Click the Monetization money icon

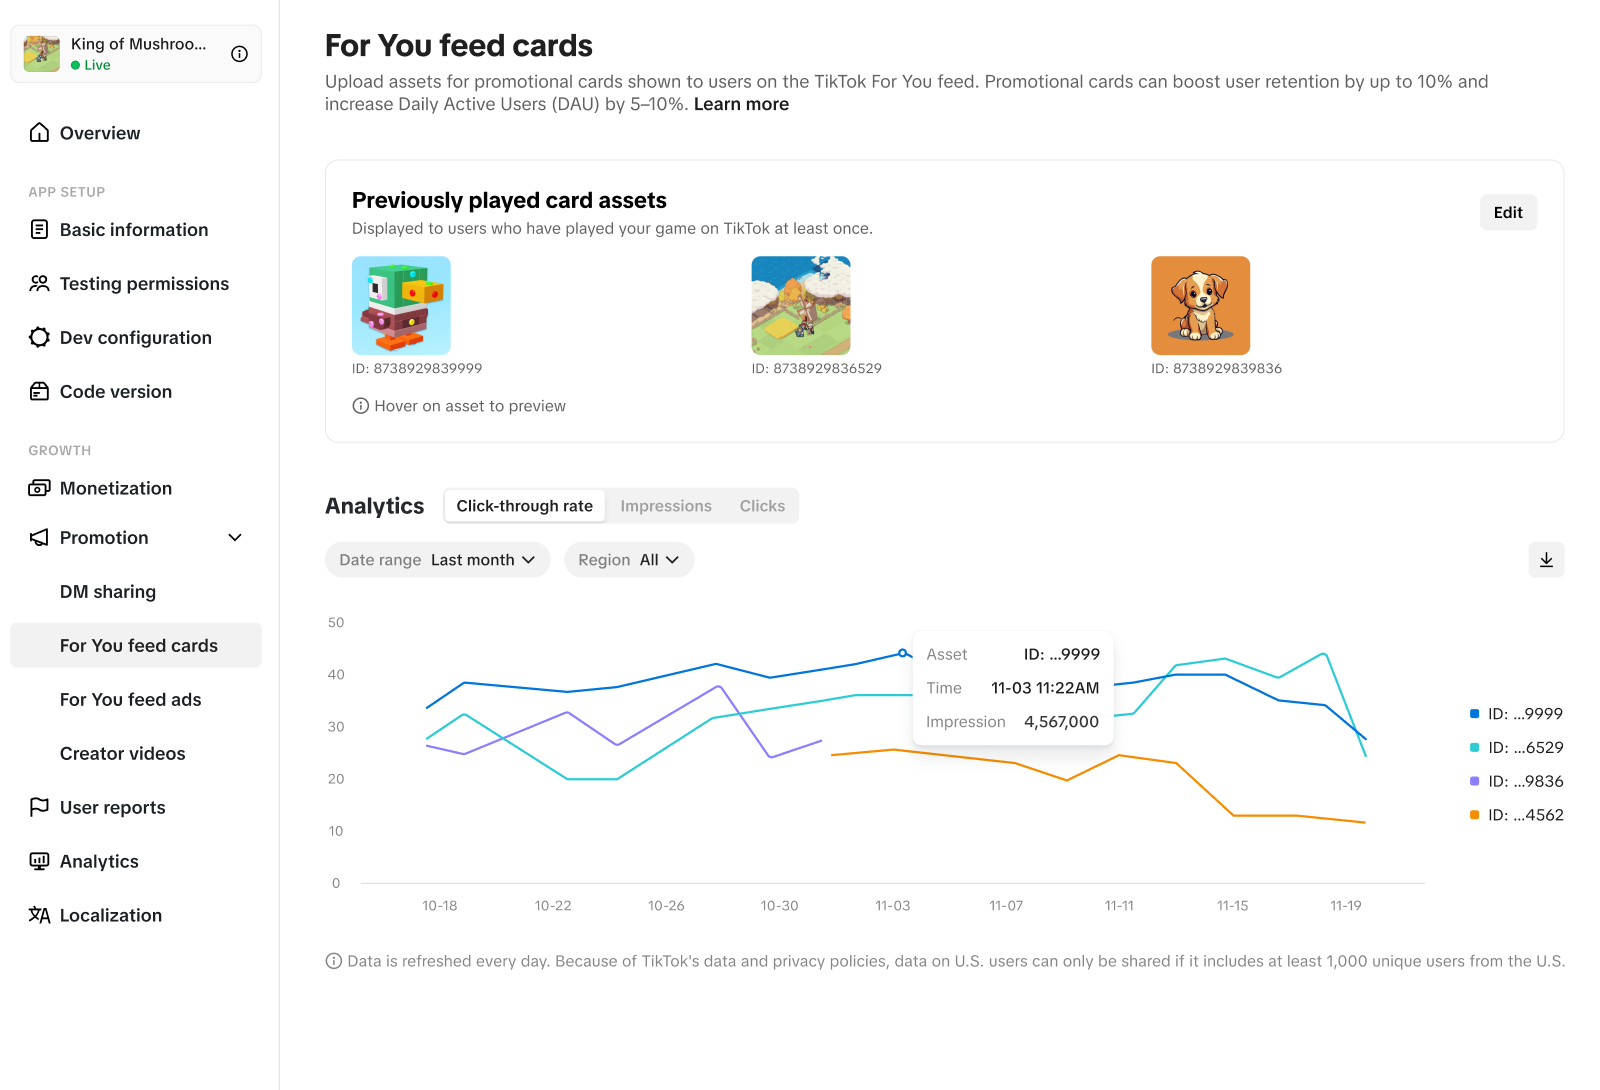click(40, 488)
